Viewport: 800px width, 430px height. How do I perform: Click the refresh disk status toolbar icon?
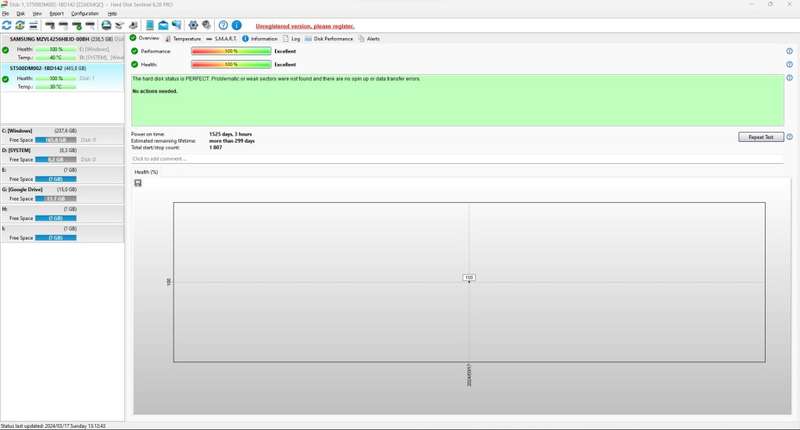click(x=7, y=25)
